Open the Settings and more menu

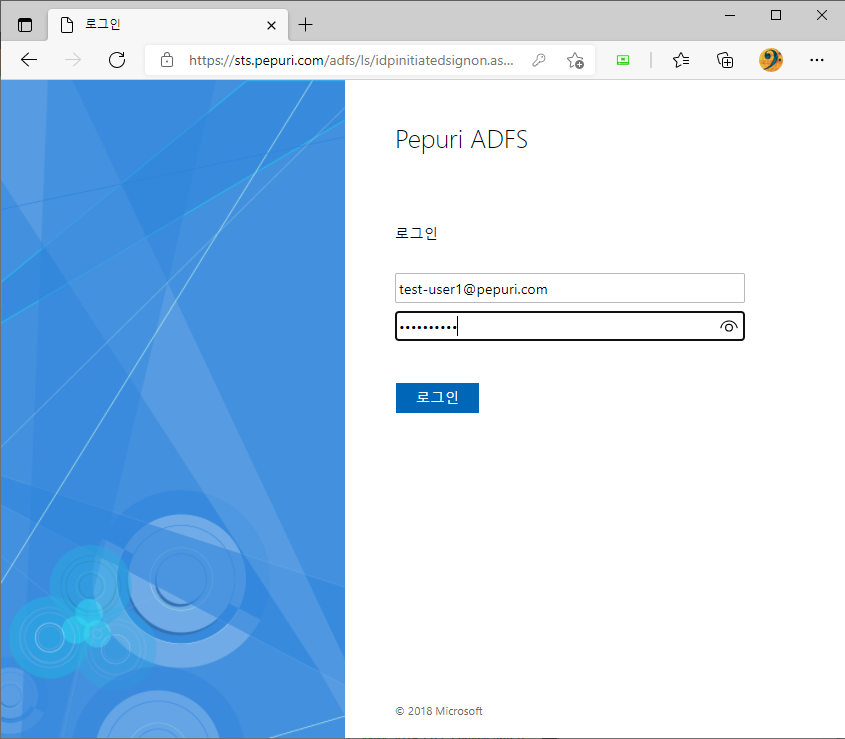[816, 60]
